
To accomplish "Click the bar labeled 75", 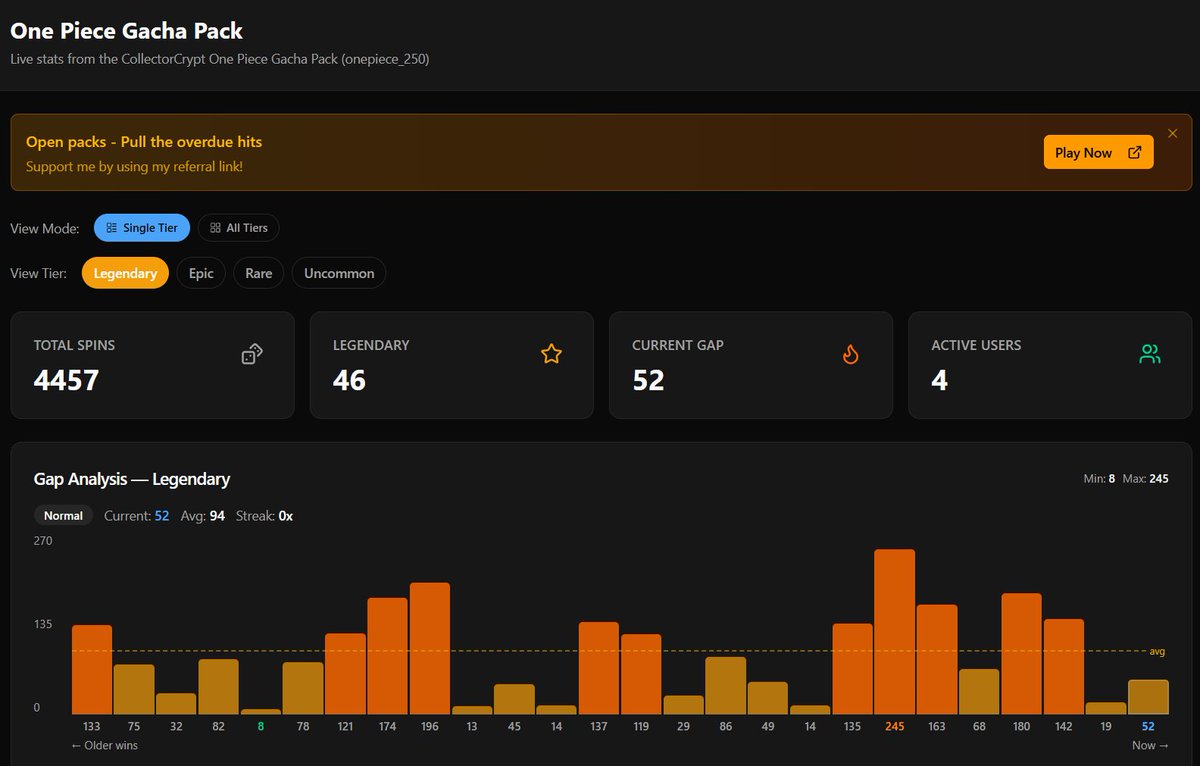I will click(134, 689).
